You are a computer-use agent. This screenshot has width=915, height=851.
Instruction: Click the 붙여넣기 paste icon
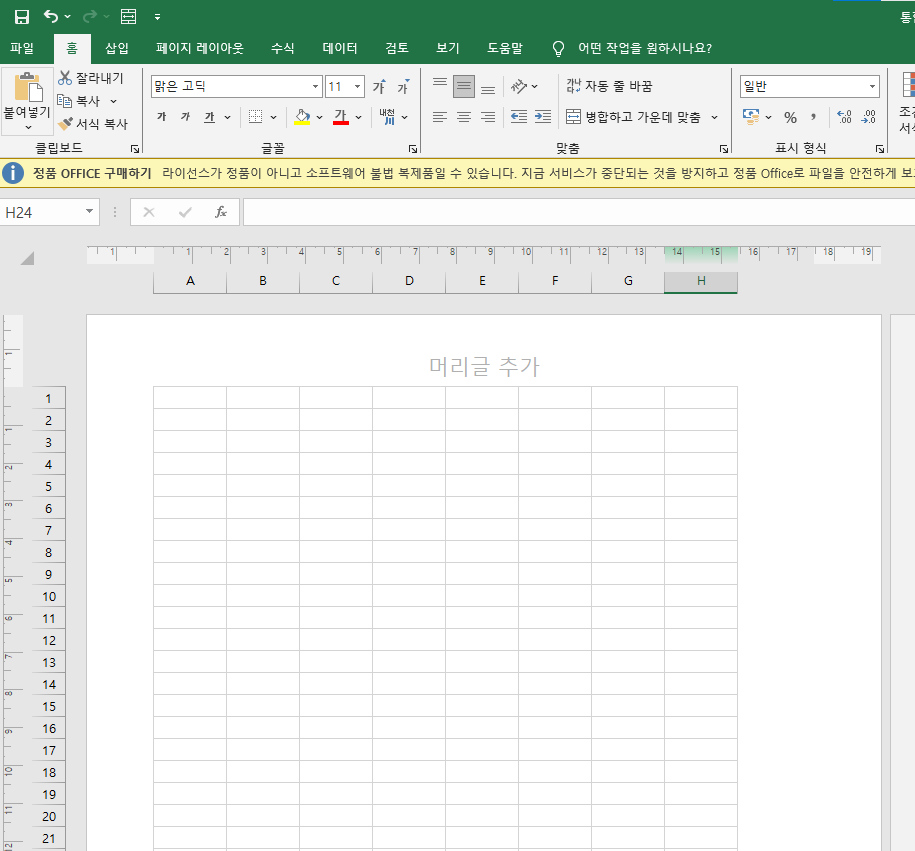(x=27, y=88)
